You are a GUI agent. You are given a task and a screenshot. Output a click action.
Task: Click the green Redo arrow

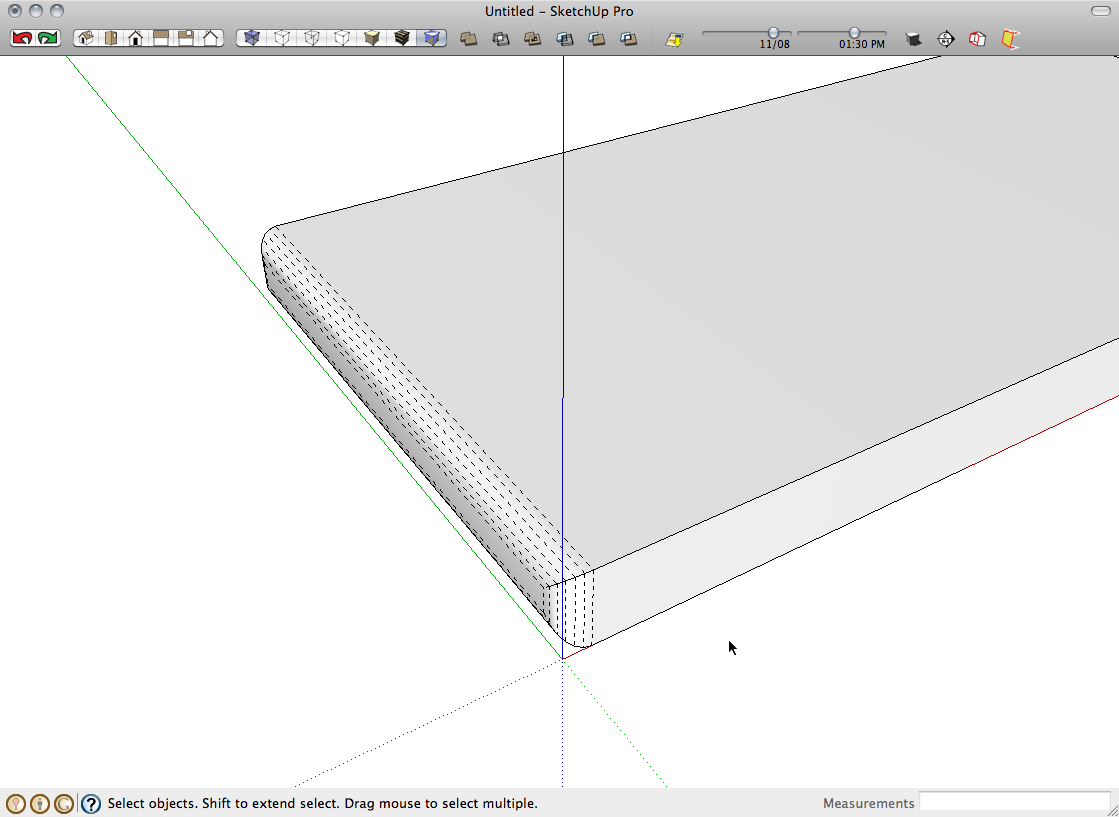tap(47, 38)
